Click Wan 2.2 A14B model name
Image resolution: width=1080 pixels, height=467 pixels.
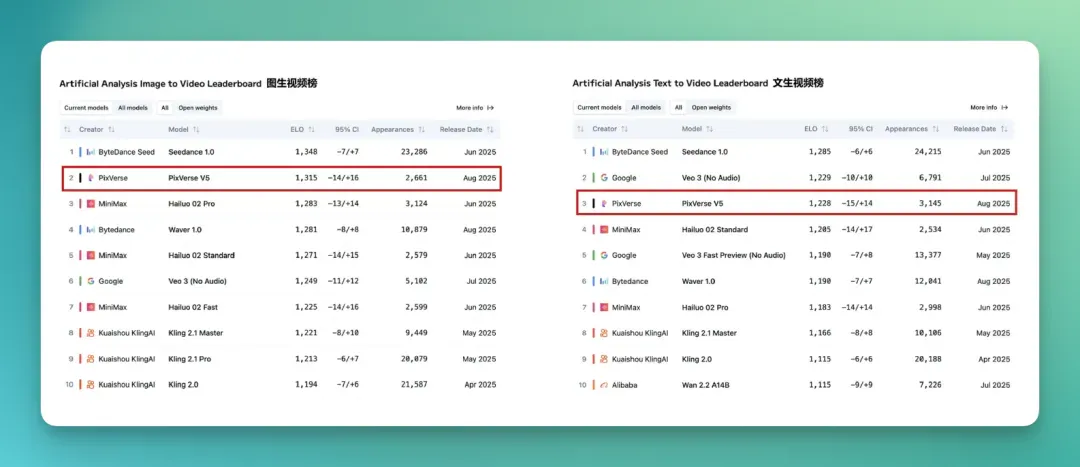(x=705, y=385)
